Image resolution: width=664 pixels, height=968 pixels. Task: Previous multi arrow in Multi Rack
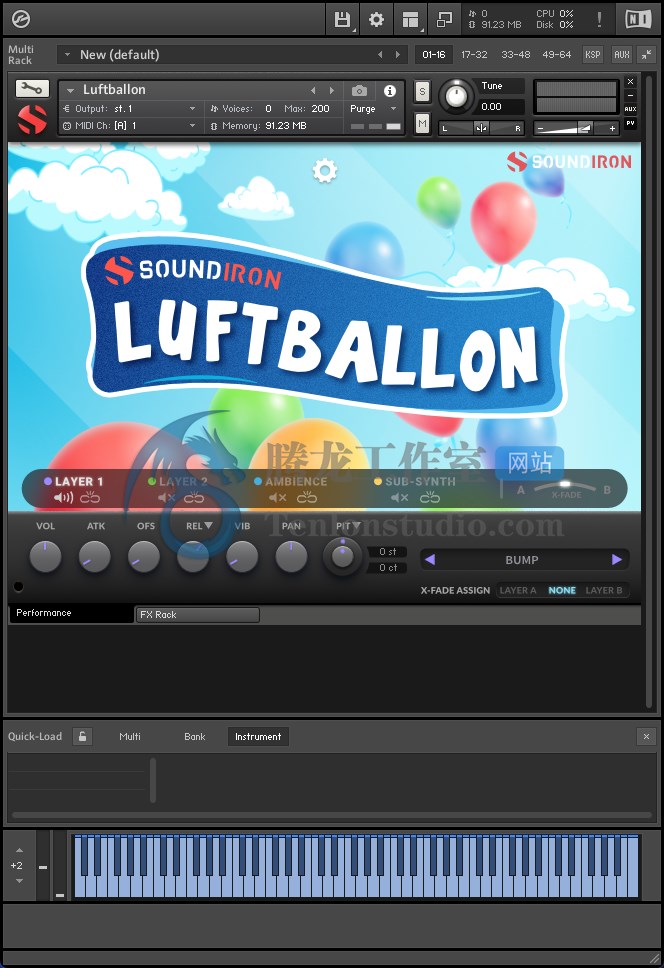tap(380, 54)
